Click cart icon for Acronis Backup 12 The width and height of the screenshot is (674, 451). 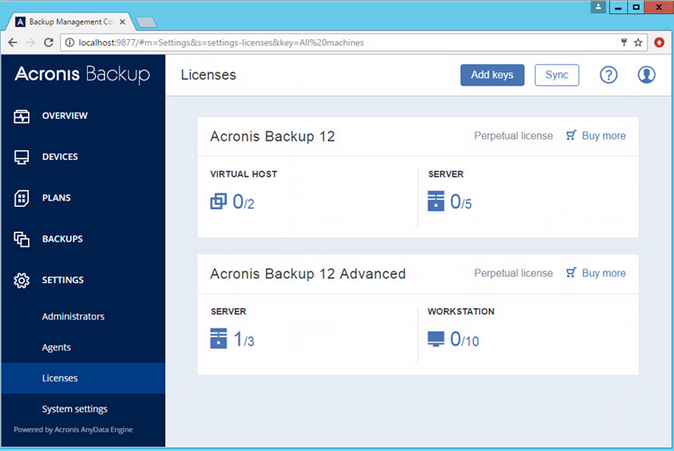point(571,135)
